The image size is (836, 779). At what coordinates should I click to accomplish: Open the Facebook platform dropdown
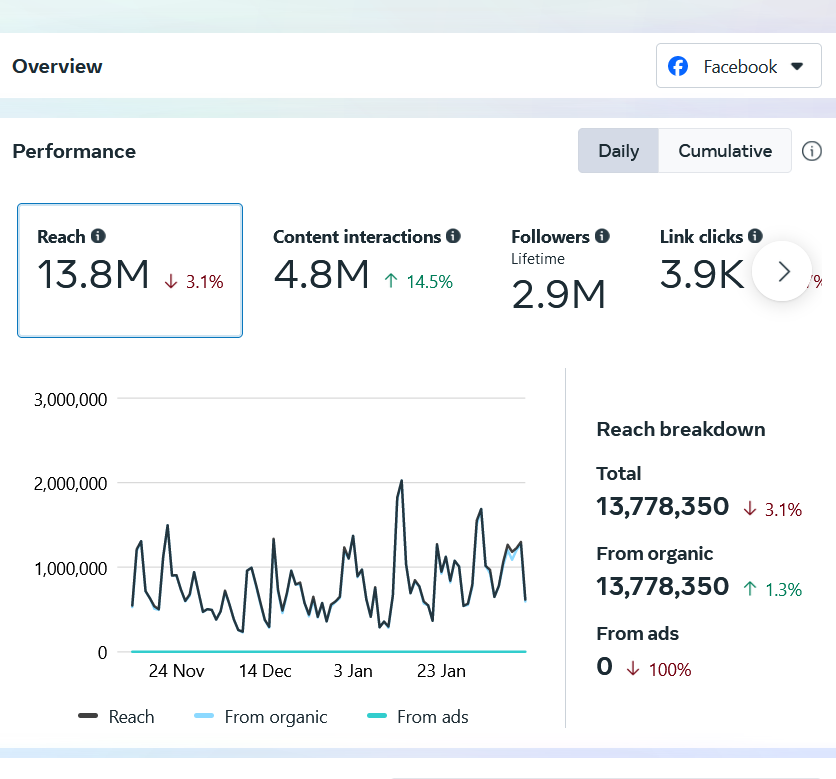pos(738,67)
